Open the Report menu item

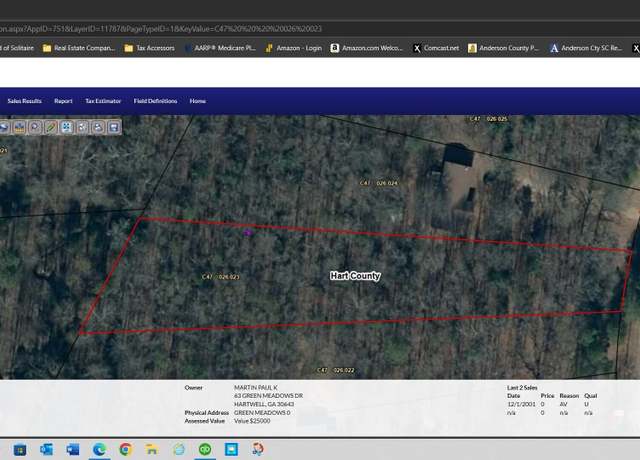pos(63,101)
